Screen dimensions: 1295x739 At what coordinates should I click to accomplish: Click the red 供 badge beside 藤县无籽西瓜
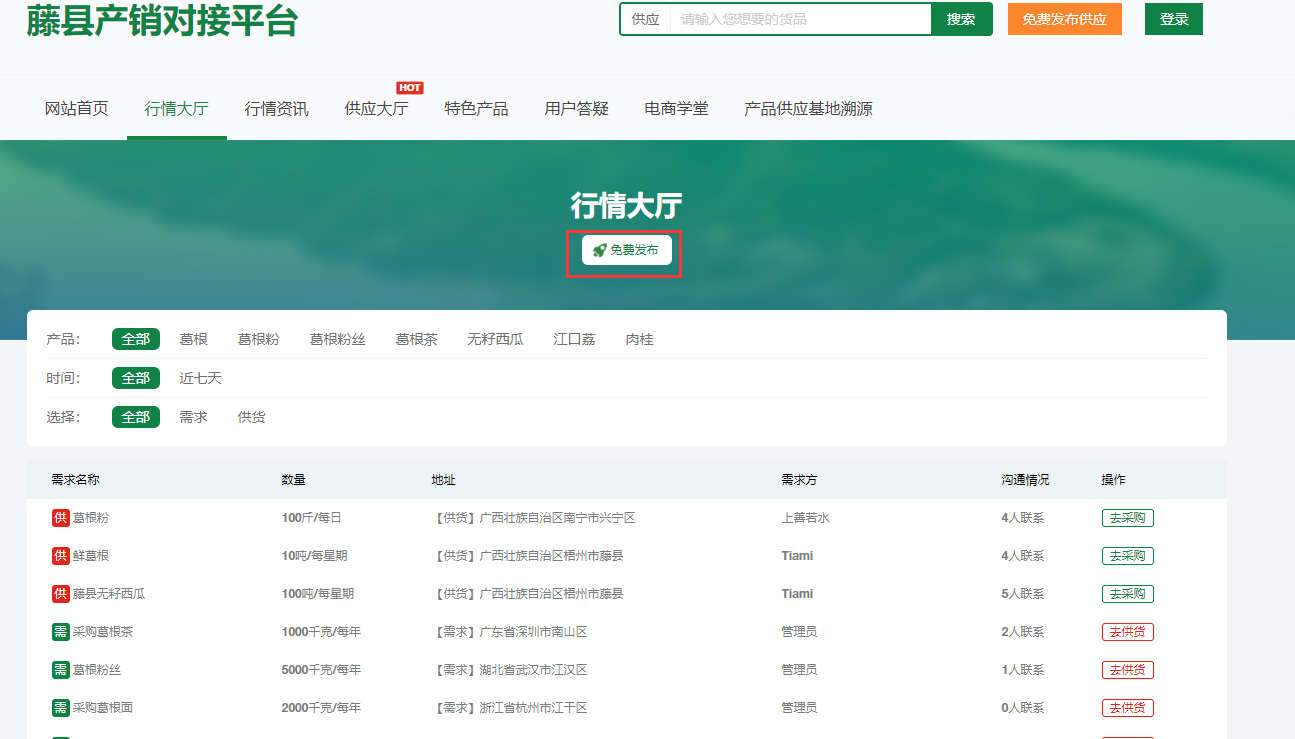coord(60,594)
